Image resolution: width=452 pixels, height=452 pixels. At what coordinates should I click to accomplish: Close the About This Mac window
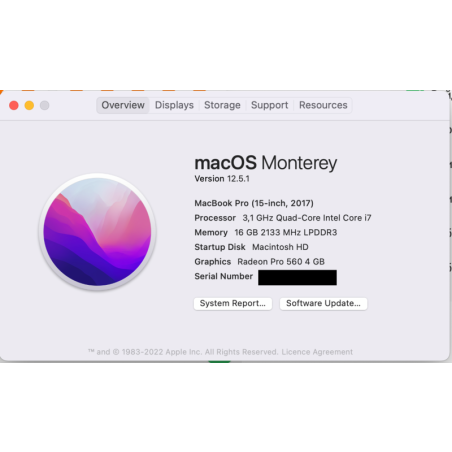pyautogui.click(x=14, y=105)
